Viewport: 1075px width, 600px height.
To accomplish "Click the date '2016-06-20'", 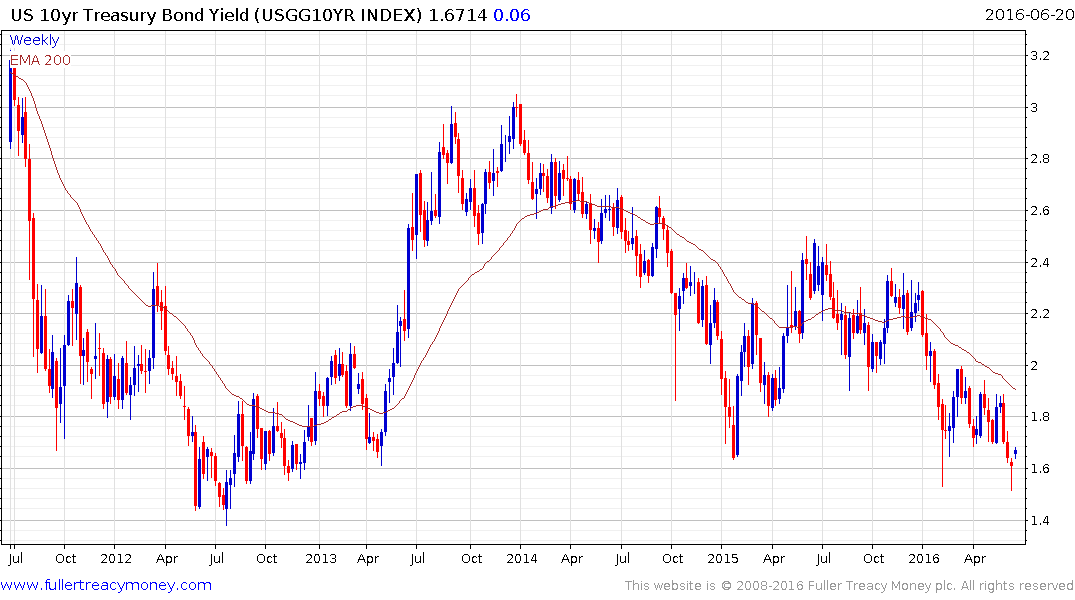I will tap(1029, 15).
